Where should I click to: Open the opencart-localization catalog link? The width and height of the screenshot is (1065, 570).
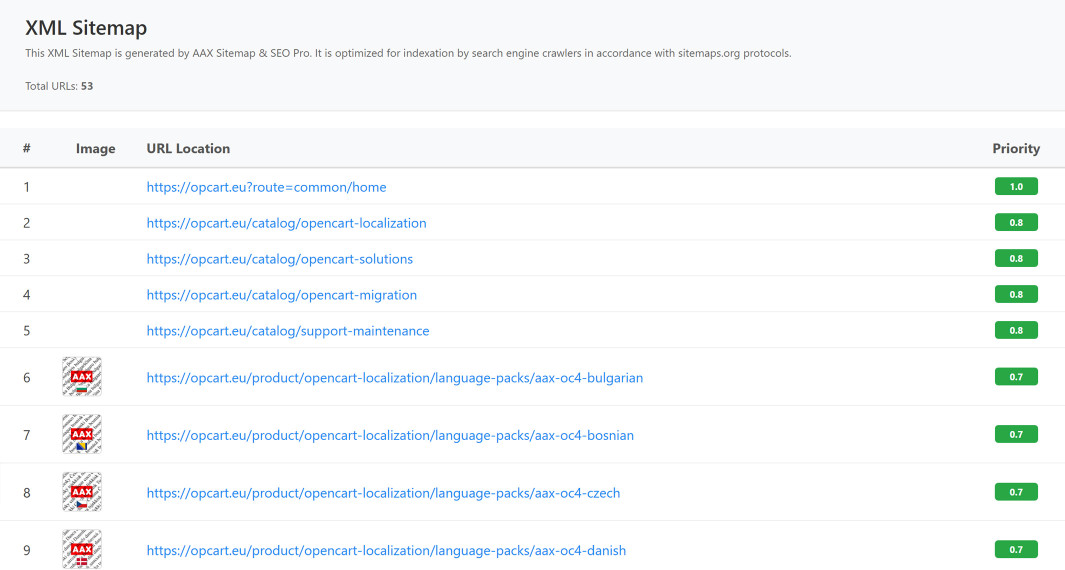coord(286,223)
